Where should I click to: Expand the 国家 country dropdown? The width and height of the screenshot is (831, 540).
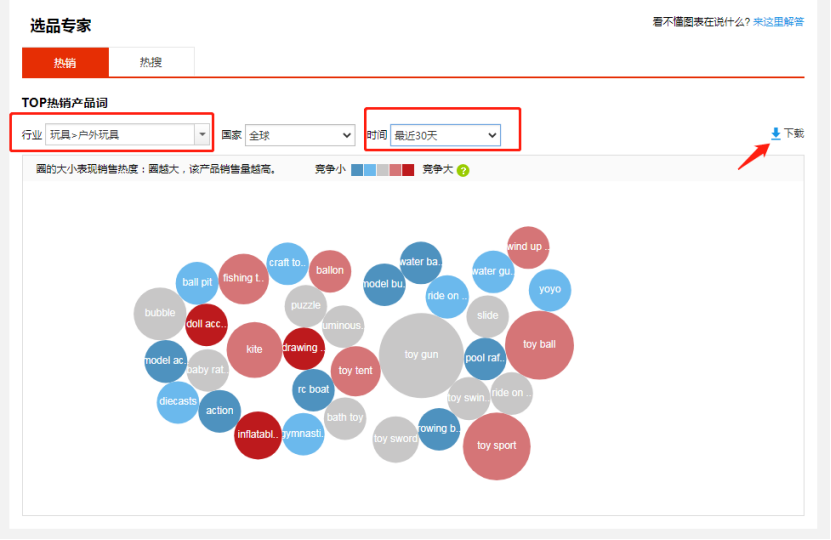click(299, 135)
